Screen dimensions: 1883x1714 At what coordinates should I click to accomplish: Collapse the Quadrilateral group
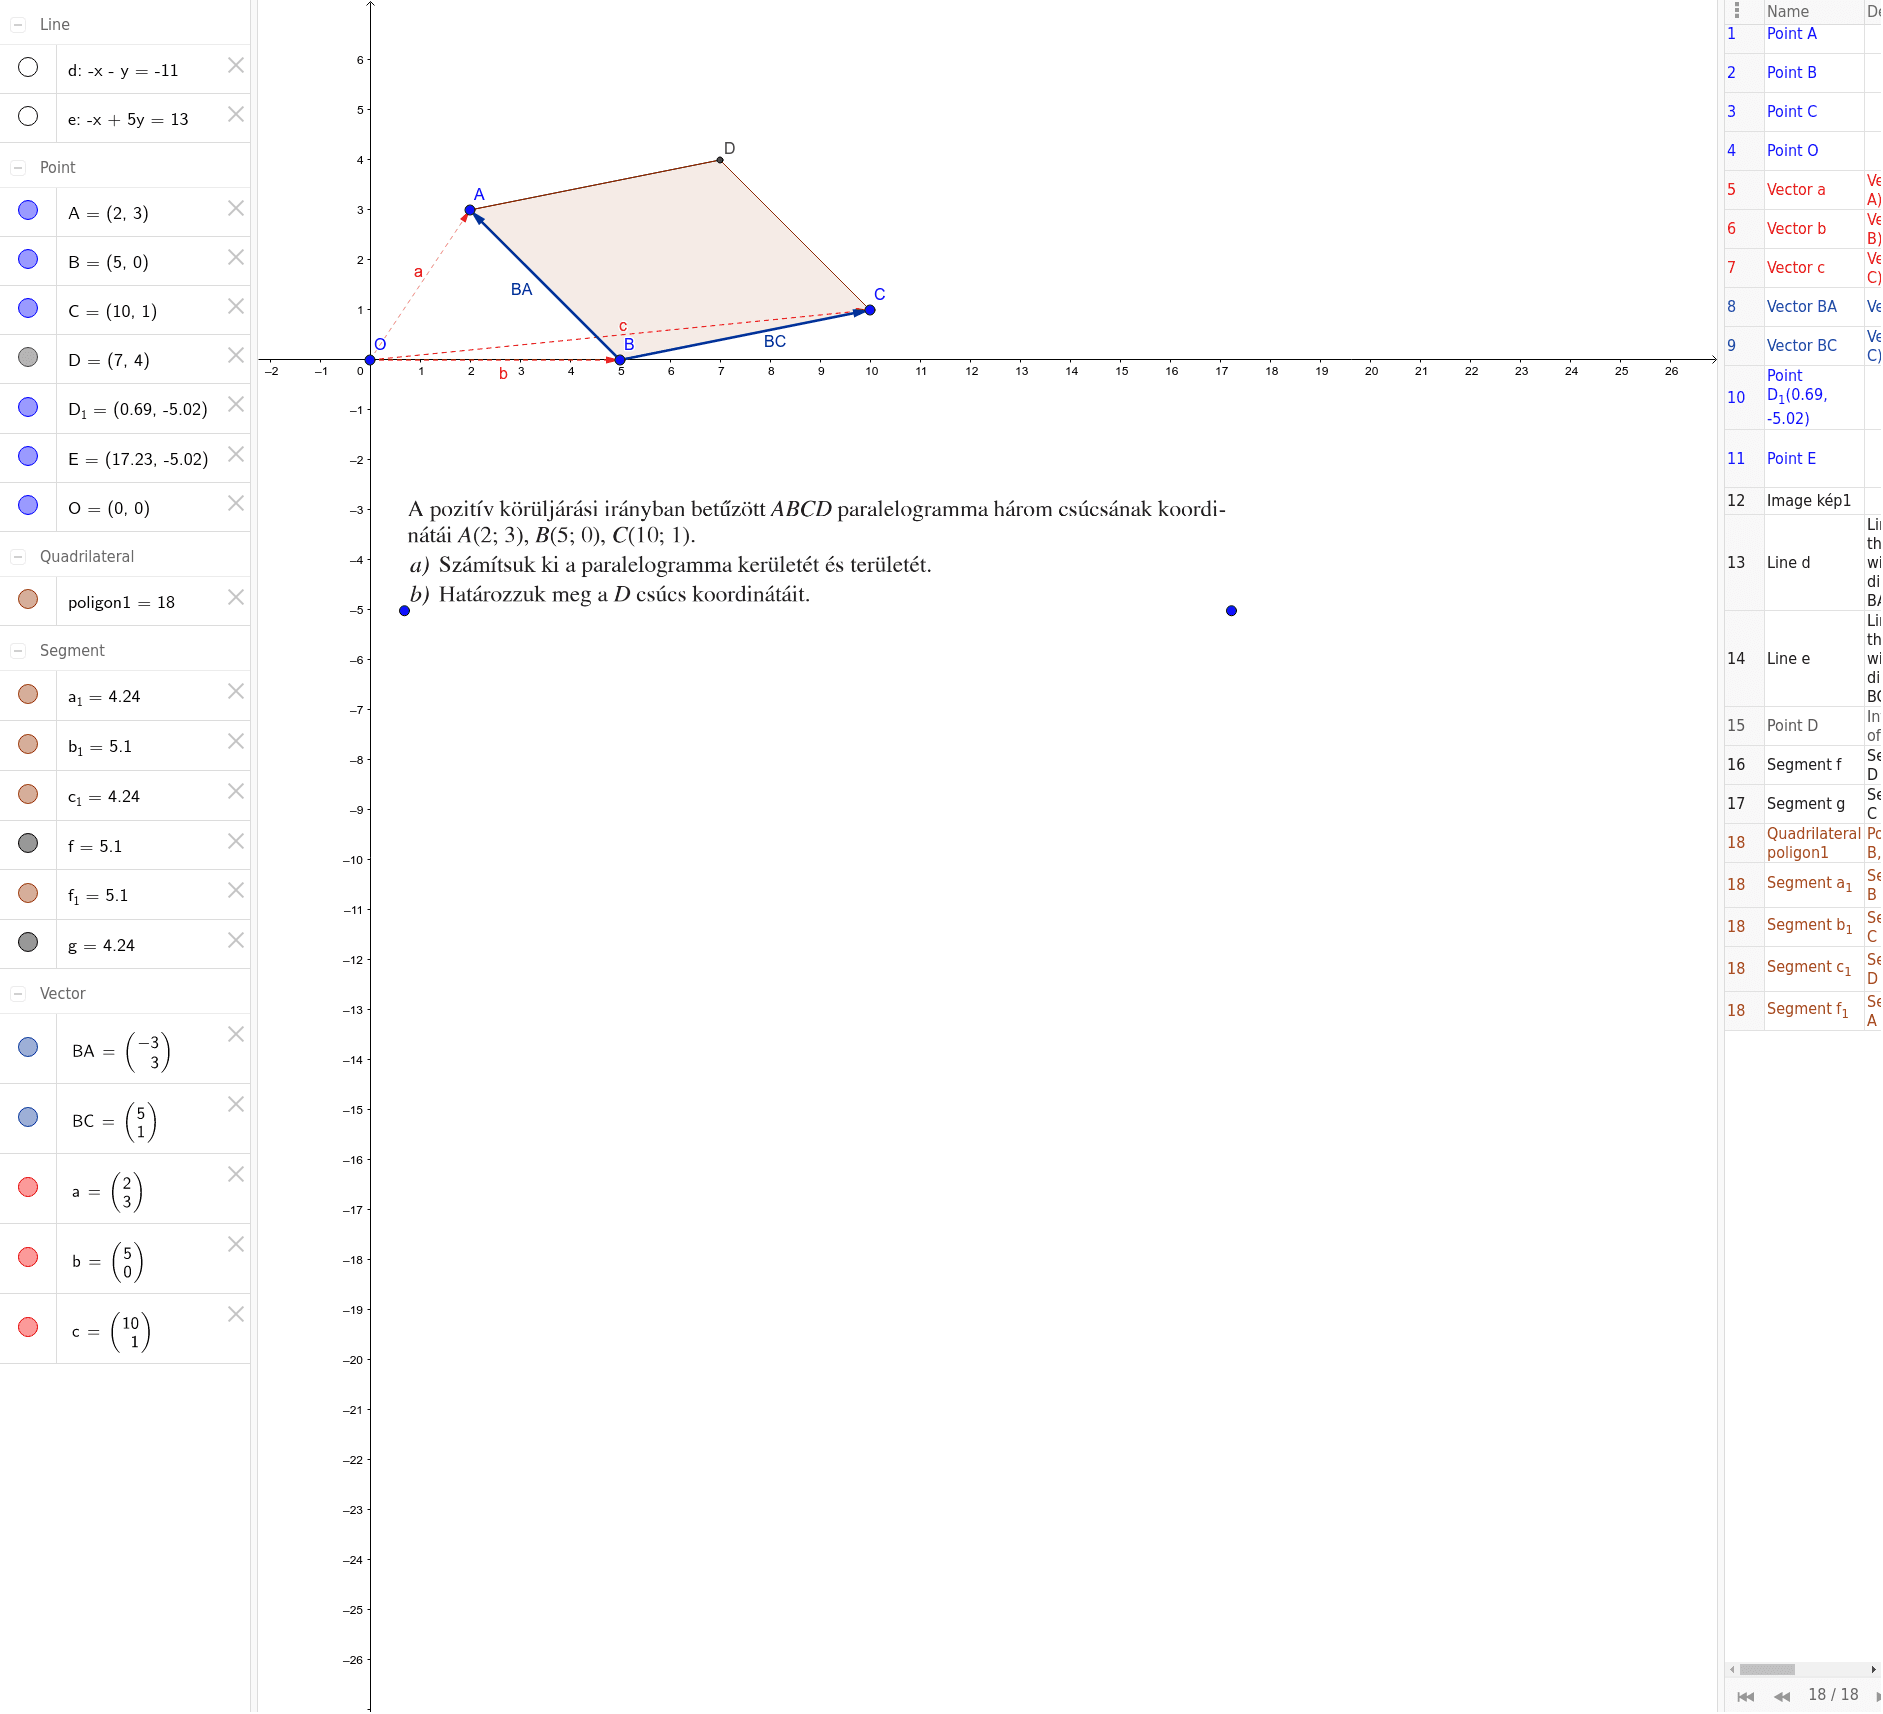18,557
